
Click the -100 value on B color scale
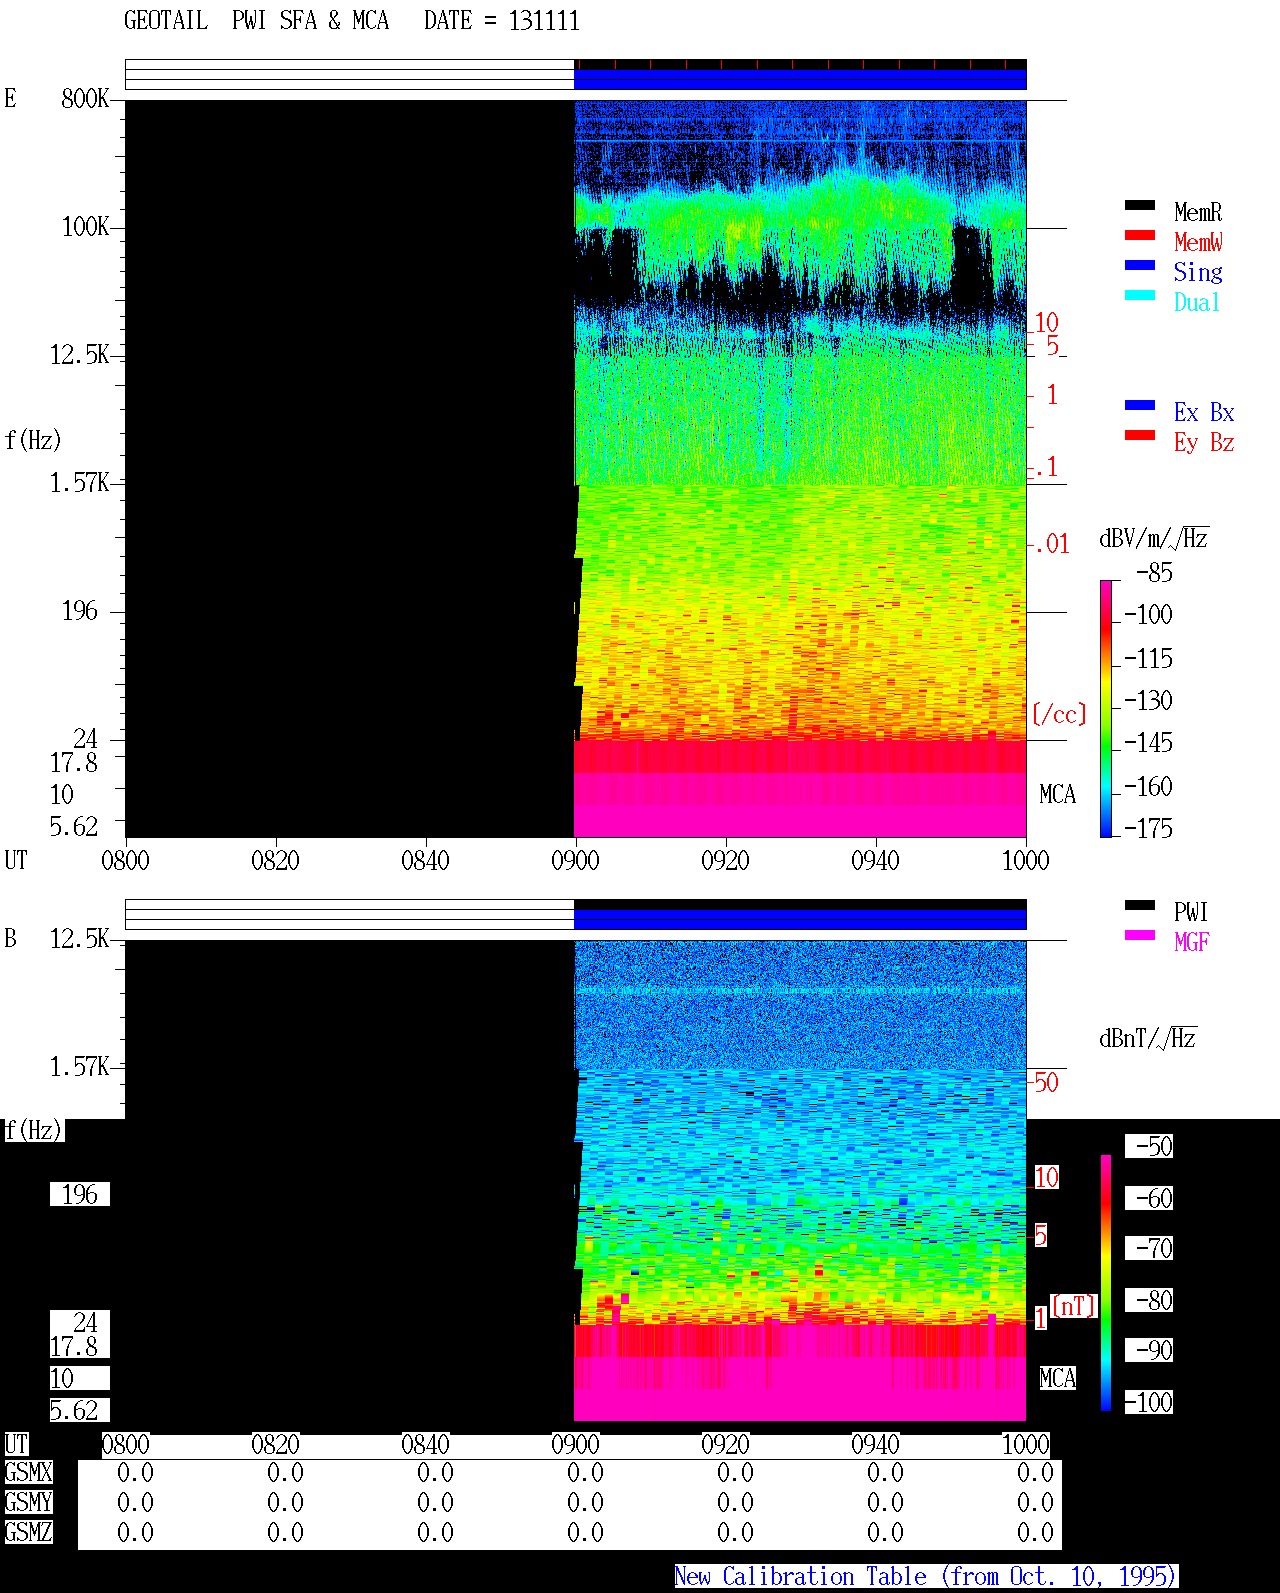pyautogui.click(x=1148, y=1402)
